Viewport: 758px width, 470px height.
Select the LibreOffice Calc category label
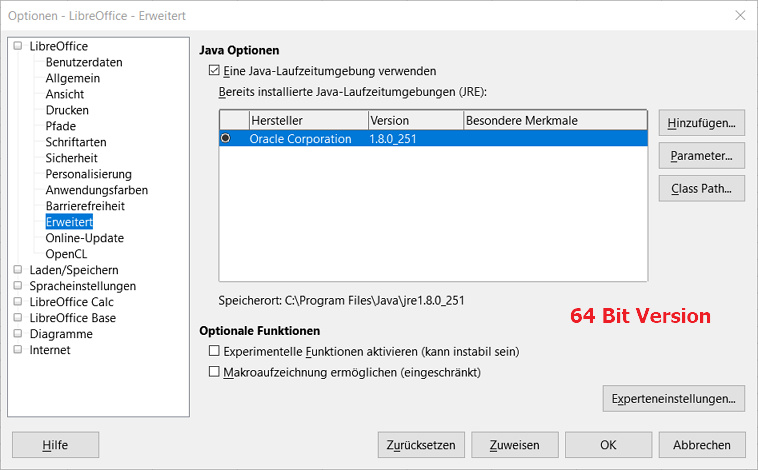[x=72, y=302]
